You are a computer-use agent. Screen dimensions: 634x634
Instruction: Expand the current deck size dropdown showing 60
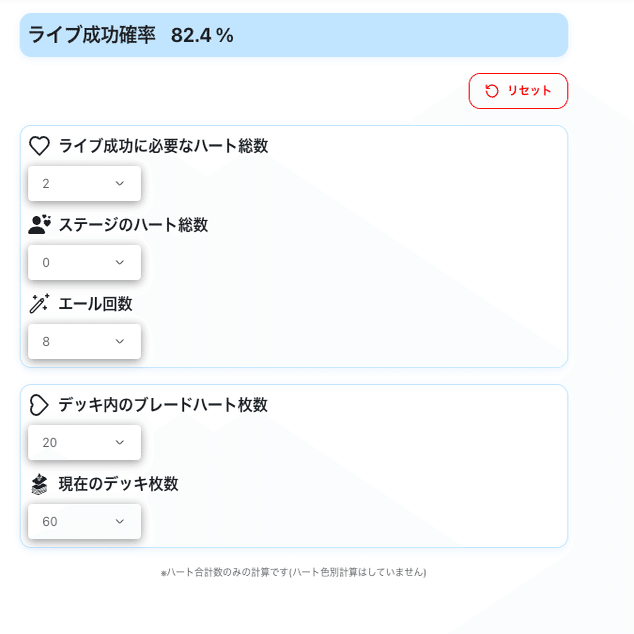(x=84, y=521)
